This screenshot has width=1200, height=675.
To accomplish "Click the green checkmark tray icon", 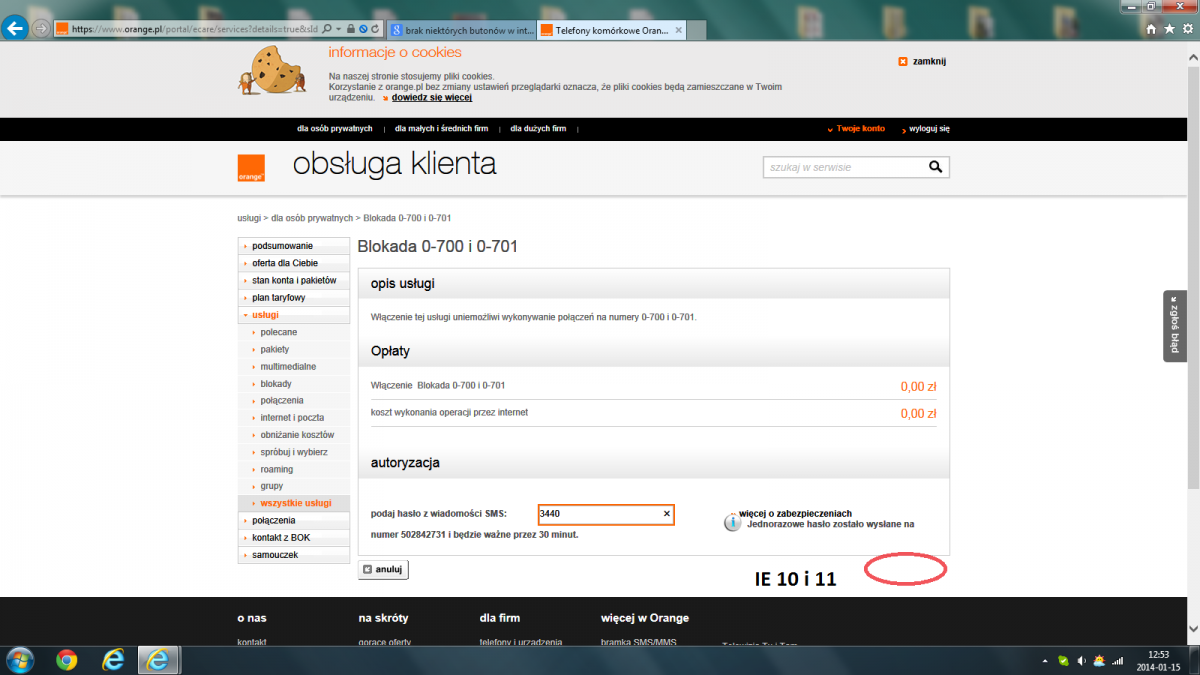I will [x=1063, y=661].
